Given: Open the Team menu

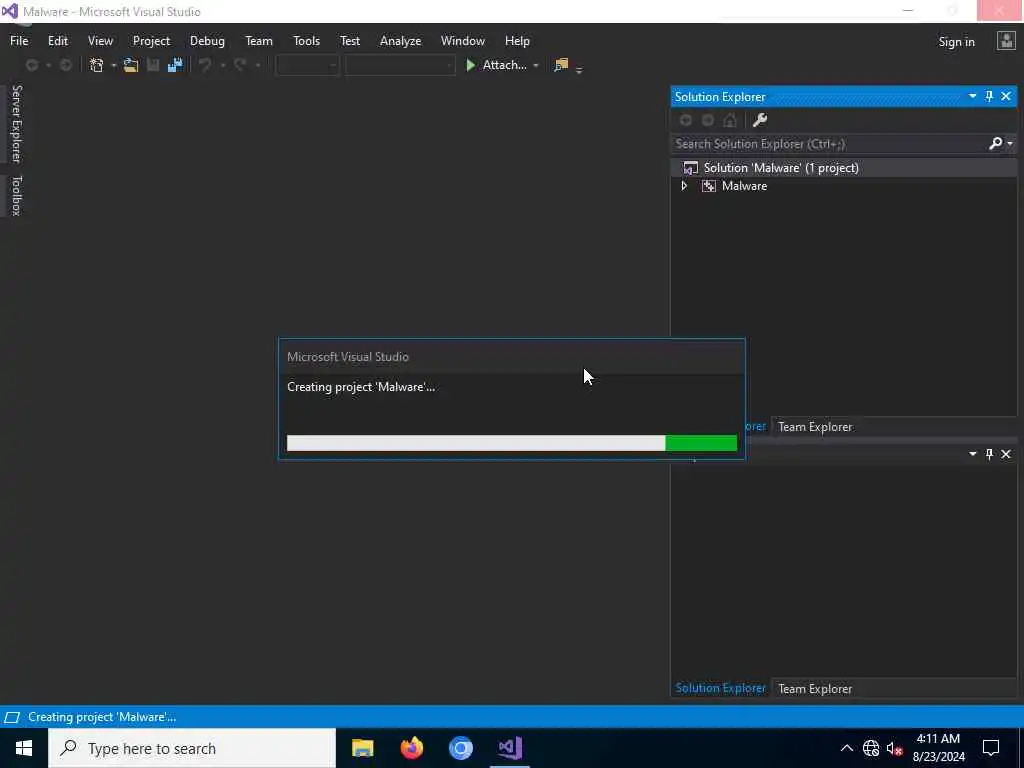Looking at the screenshot, I should [x=259, y=40].
